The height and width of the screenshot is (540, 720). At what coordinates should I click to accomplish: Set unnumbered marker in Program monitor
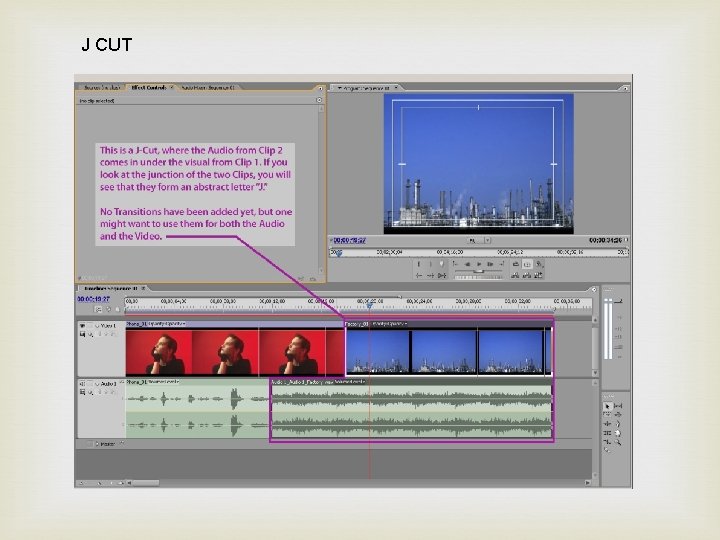pos(441,264)
